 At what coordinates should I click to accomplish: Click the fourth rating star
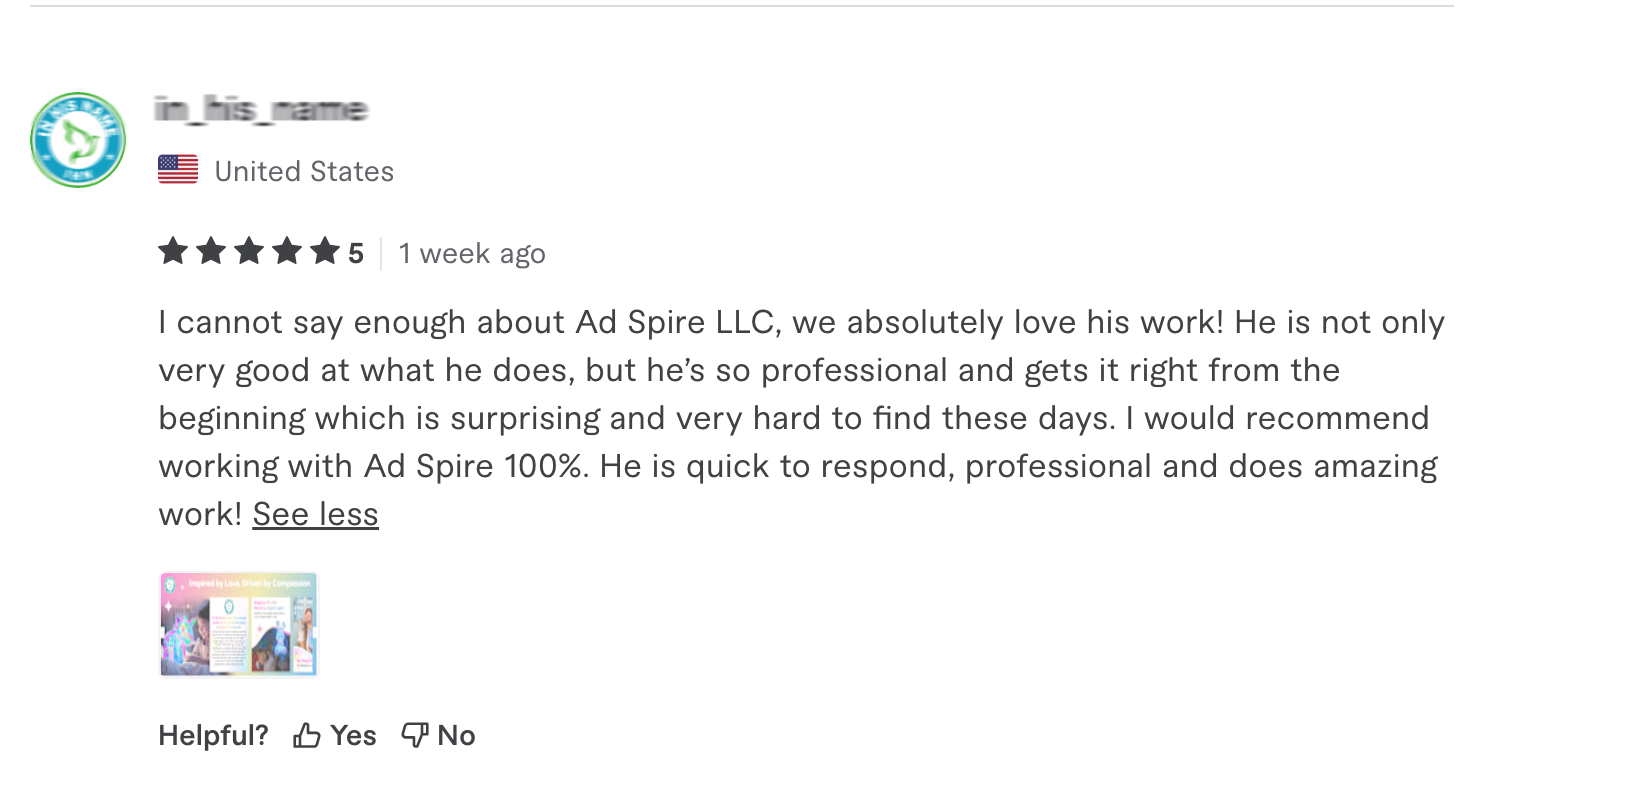point(287,251)
